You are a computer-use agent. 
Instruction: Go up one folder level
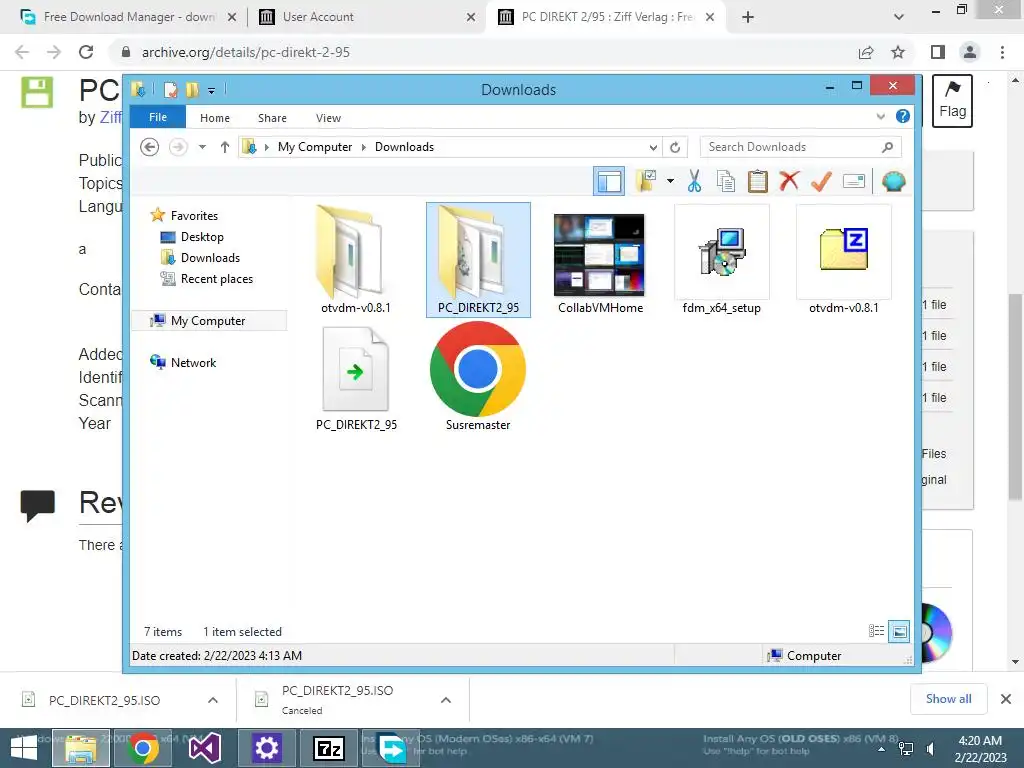[225, 147]
